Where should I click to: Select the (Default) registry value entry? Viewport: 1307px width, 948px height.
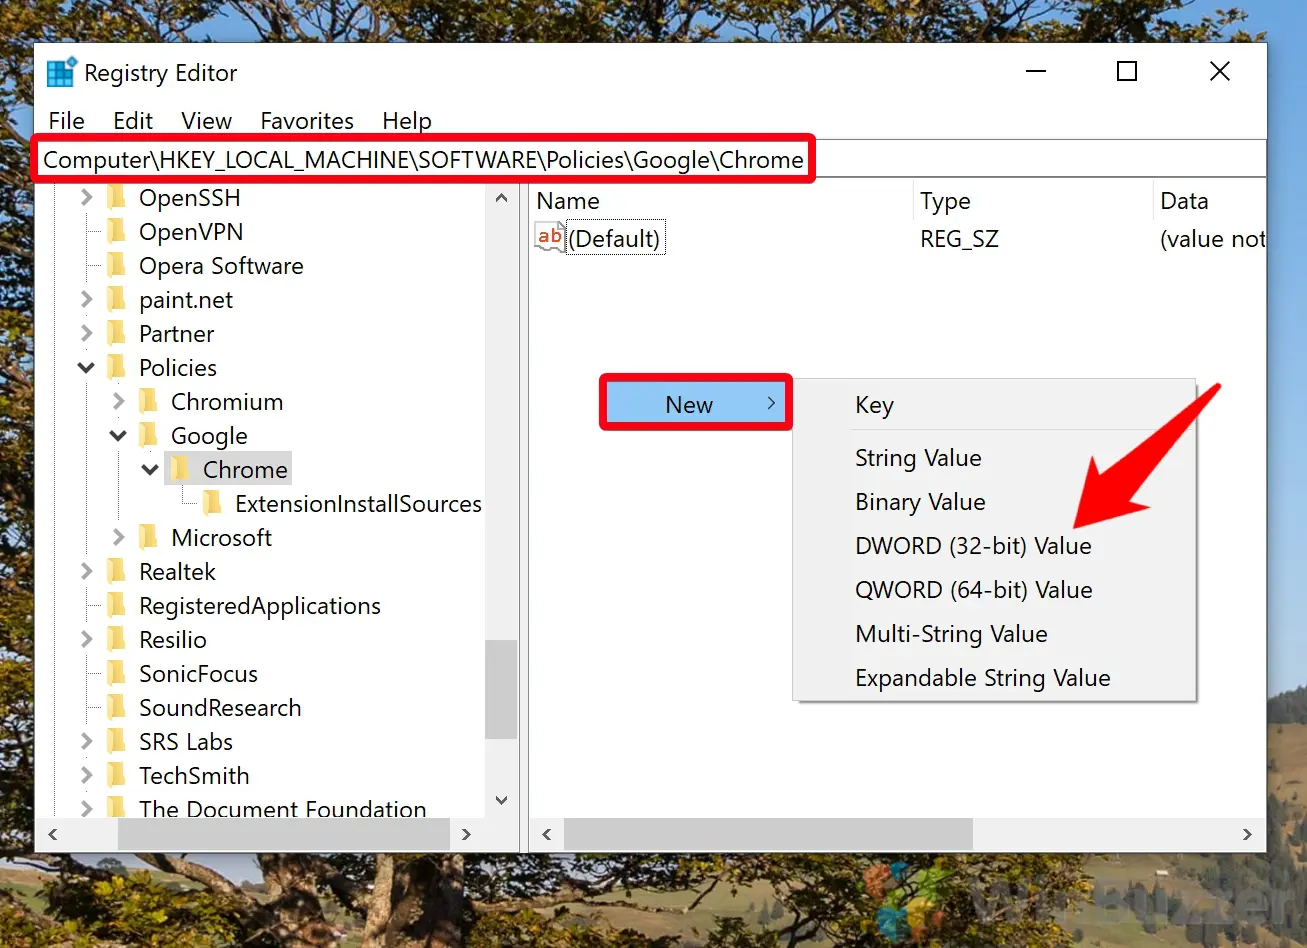pos(615,237)
